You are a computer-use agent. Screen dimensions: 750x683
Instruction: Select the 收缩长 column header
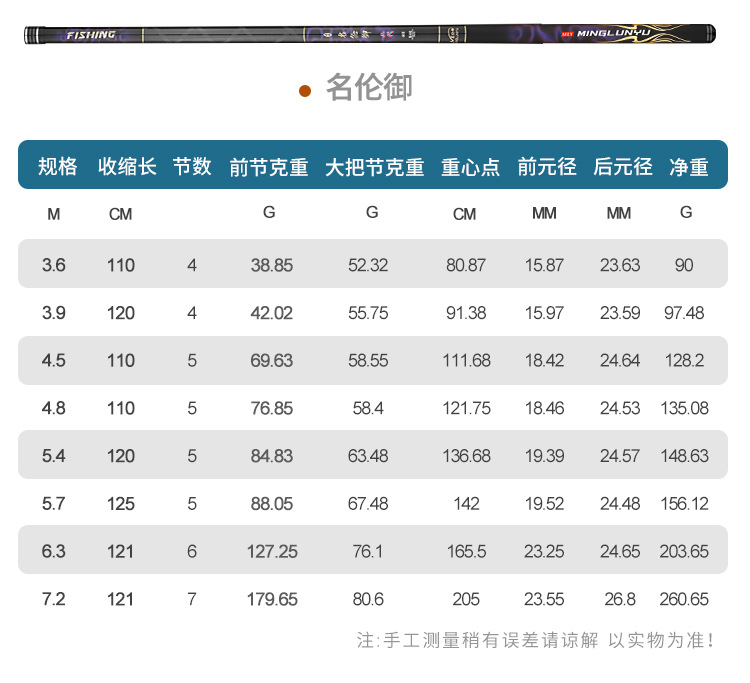[127, 166]
